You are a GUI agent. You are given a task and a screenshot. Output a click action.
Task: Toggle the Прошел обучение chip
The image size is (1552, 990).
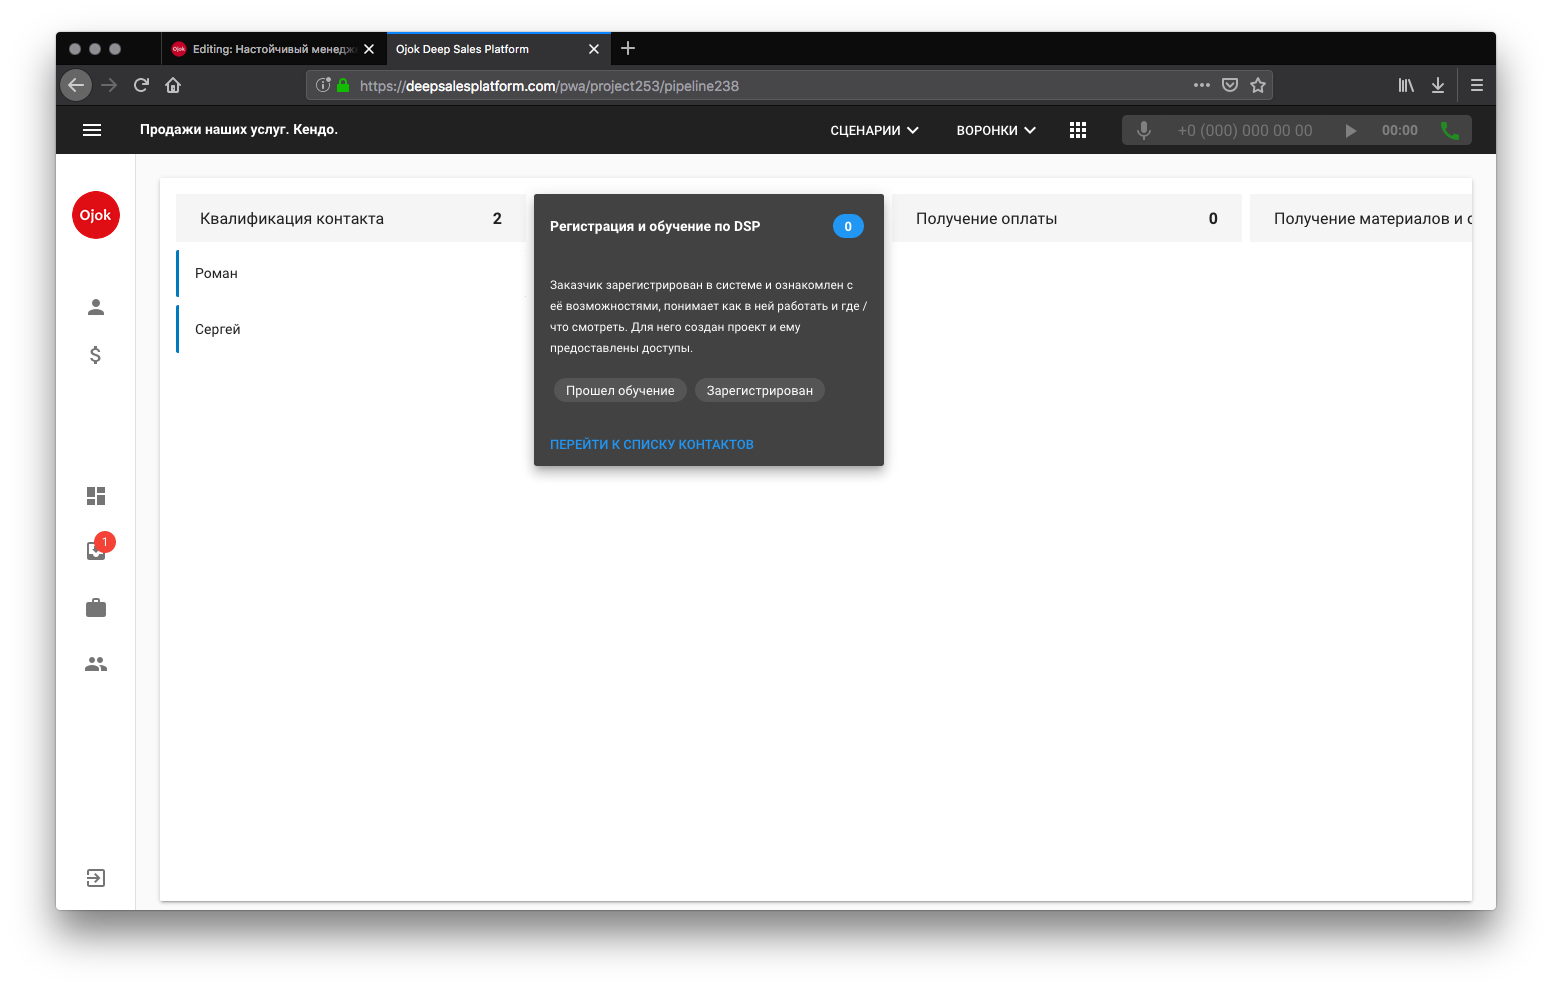[x=620, y=390]
